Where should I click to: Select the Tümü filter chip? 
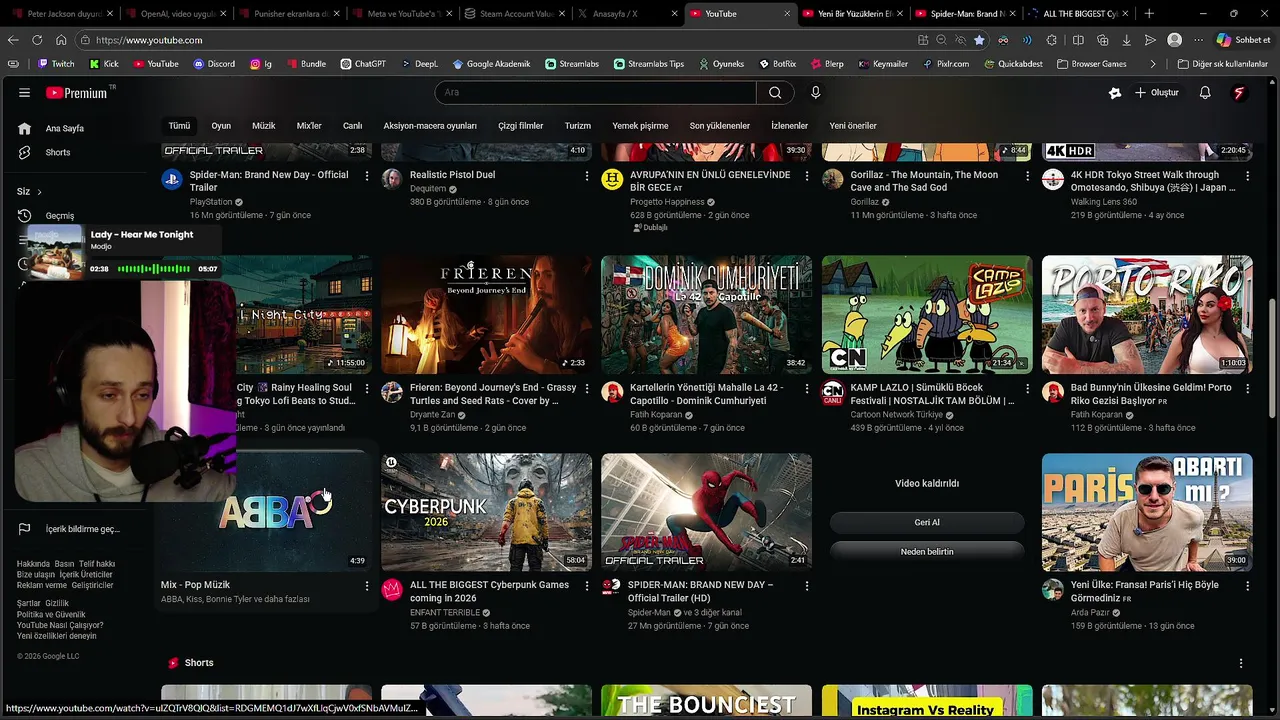(179, 126)
